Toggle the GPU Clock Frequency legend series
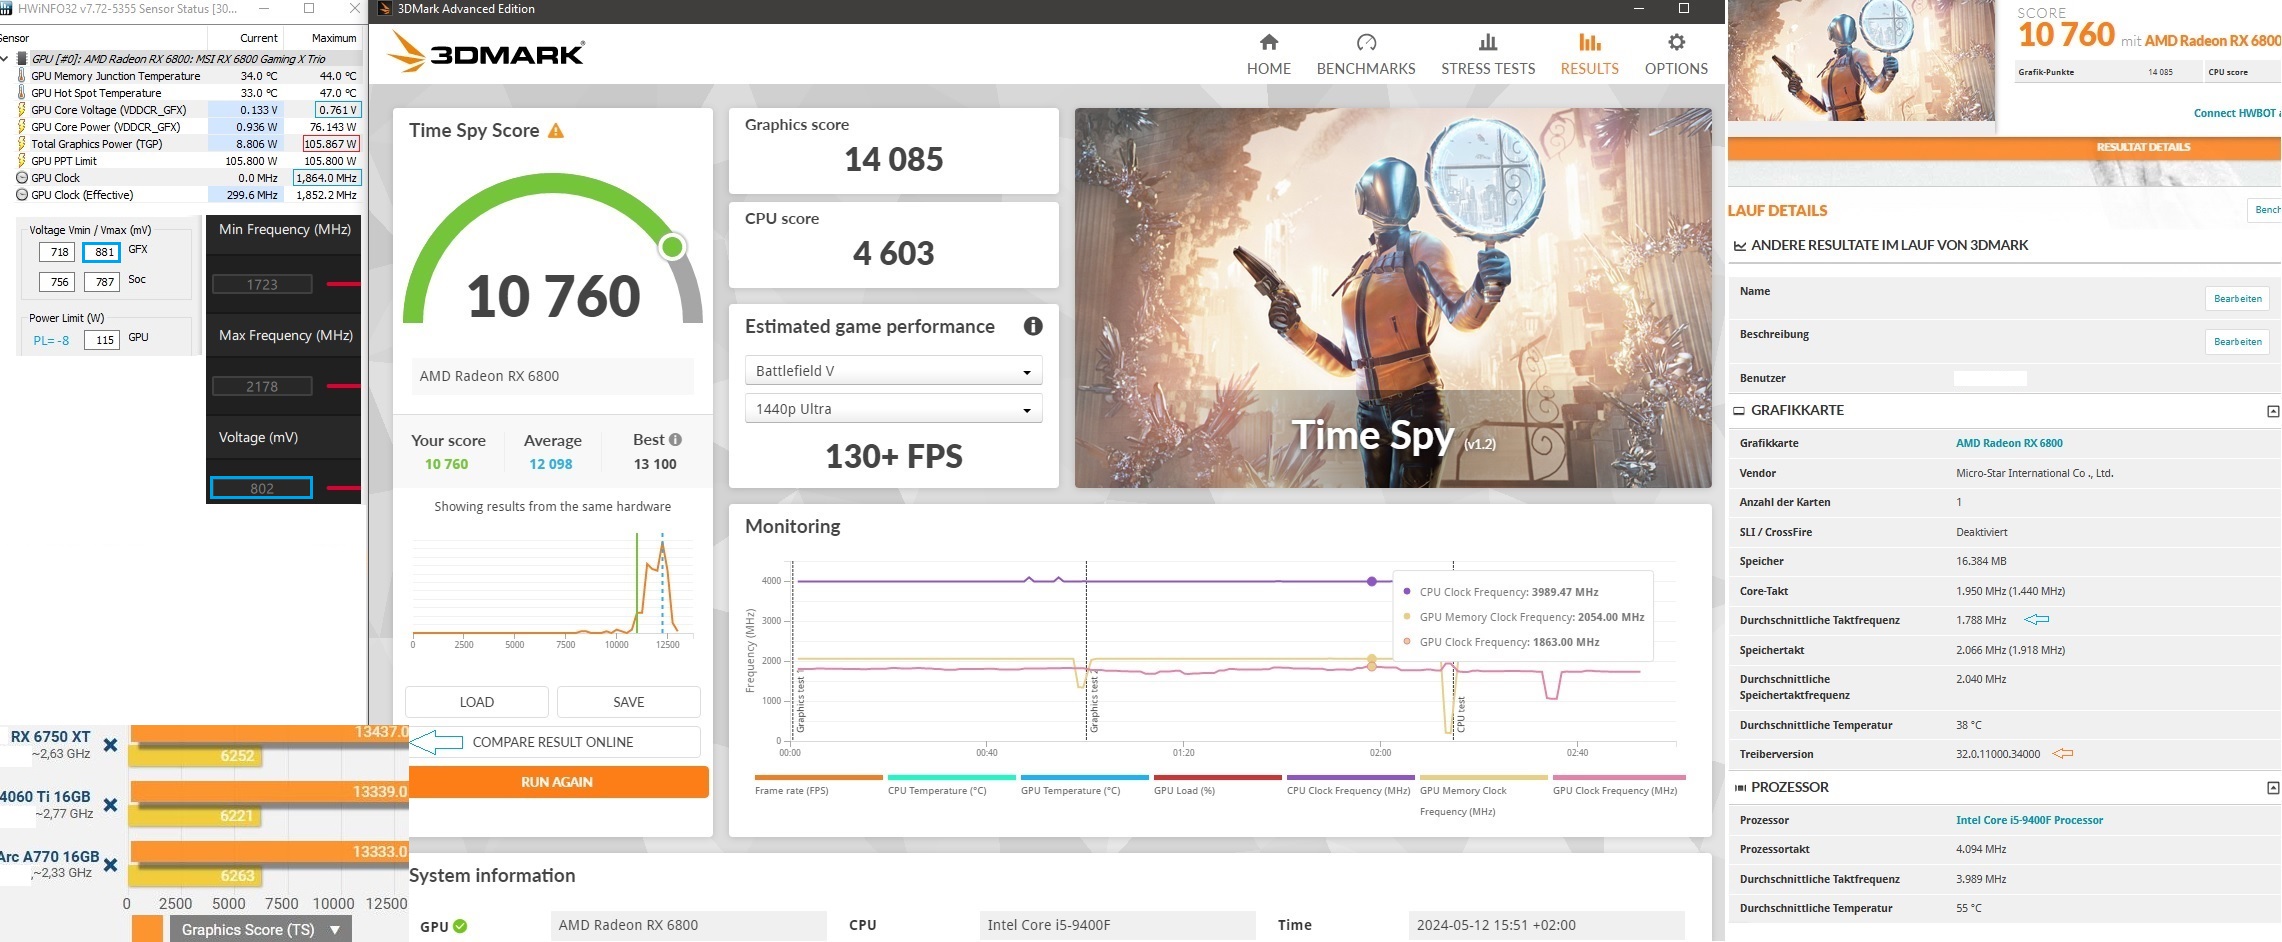The image size is (2282, 942). point(1619,784)
